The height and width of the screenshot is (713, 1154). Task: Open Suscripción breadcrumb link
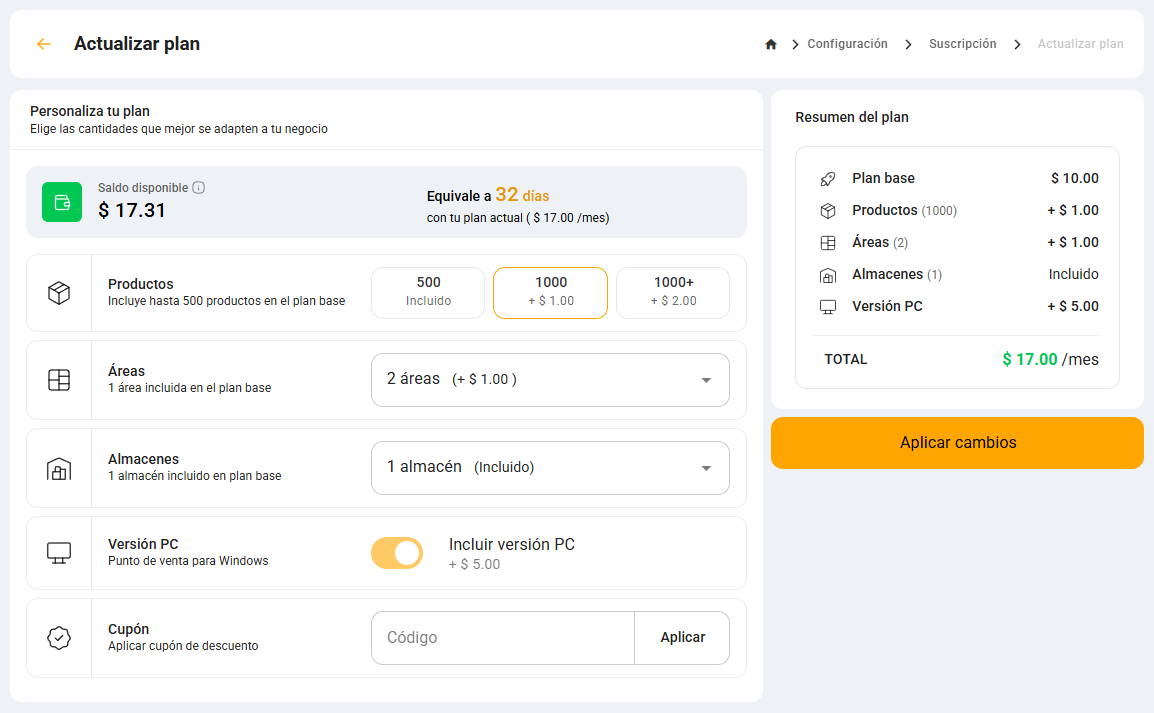(963, 44)
